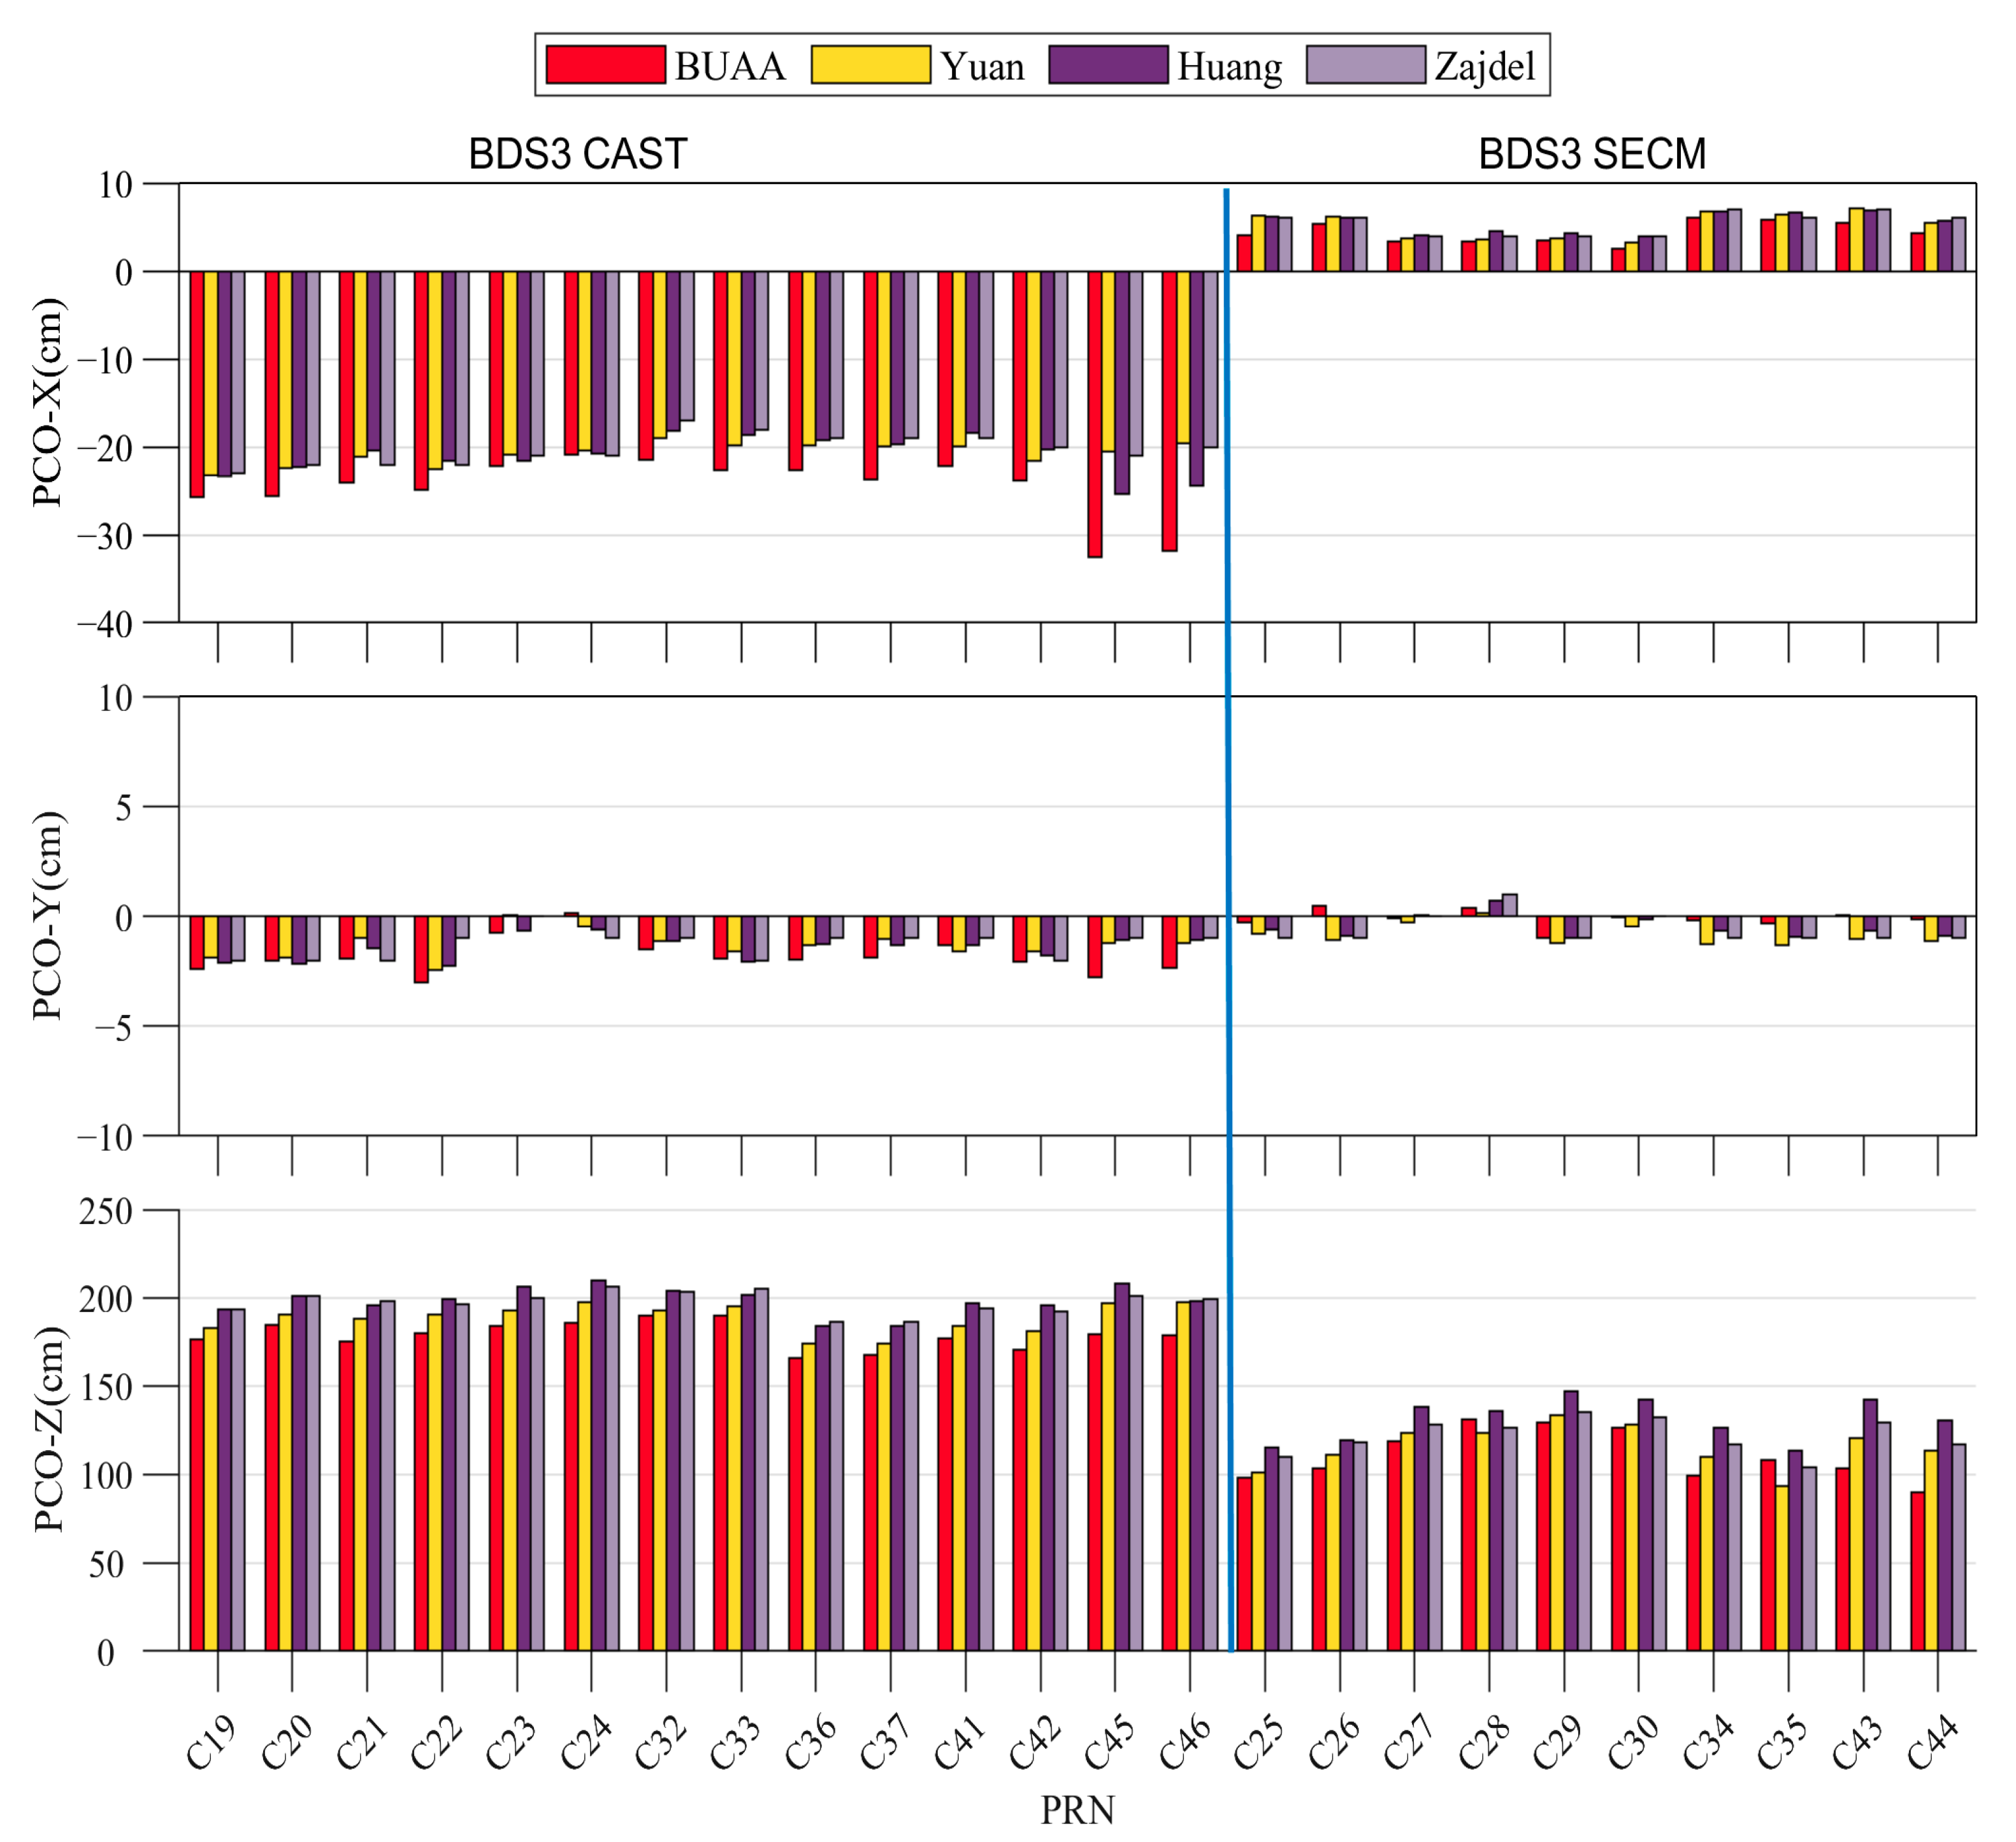Screen dimensions: 2016x1842
Task: Click the C19 tick label
Action: click(211, 1742)
